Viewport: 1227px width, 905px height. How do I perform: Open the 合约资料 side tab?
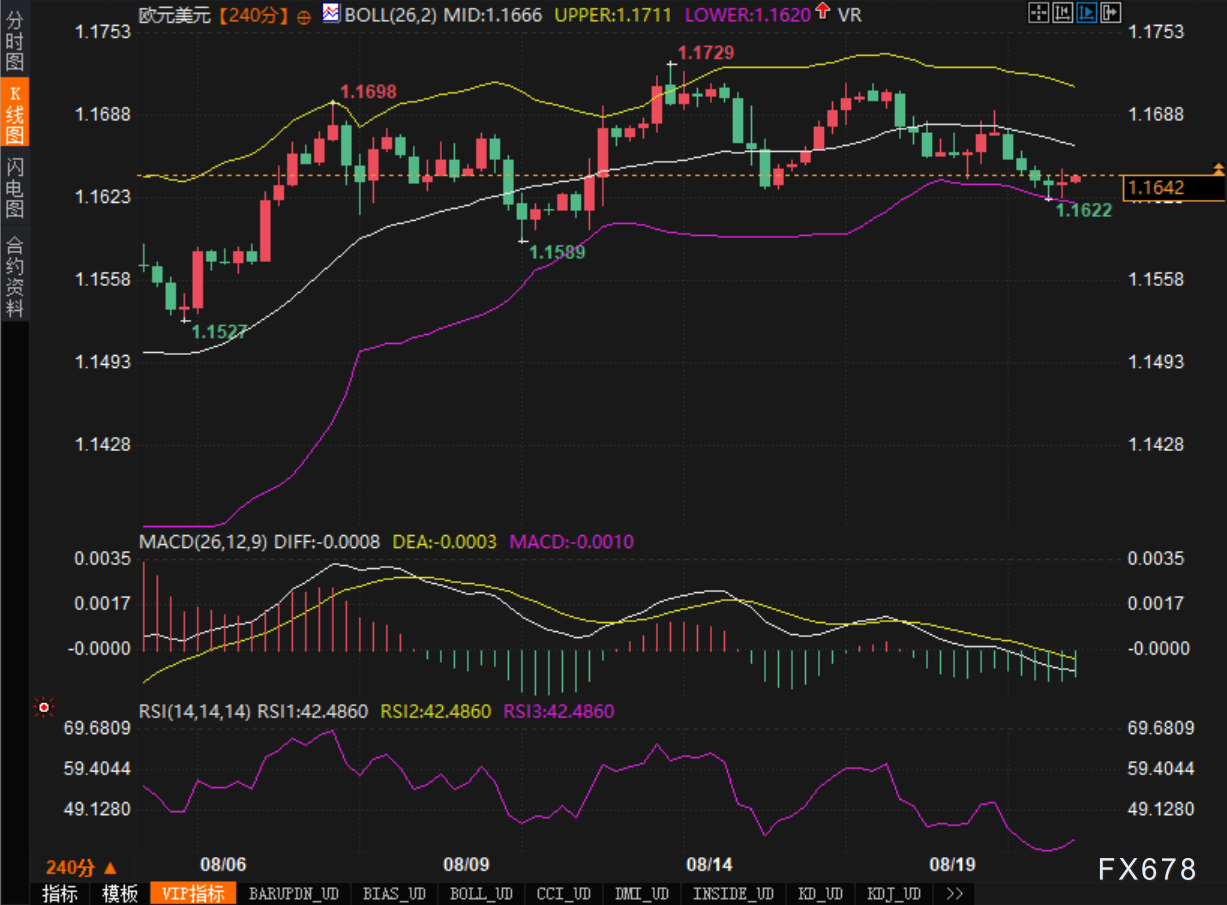(14, 277)
